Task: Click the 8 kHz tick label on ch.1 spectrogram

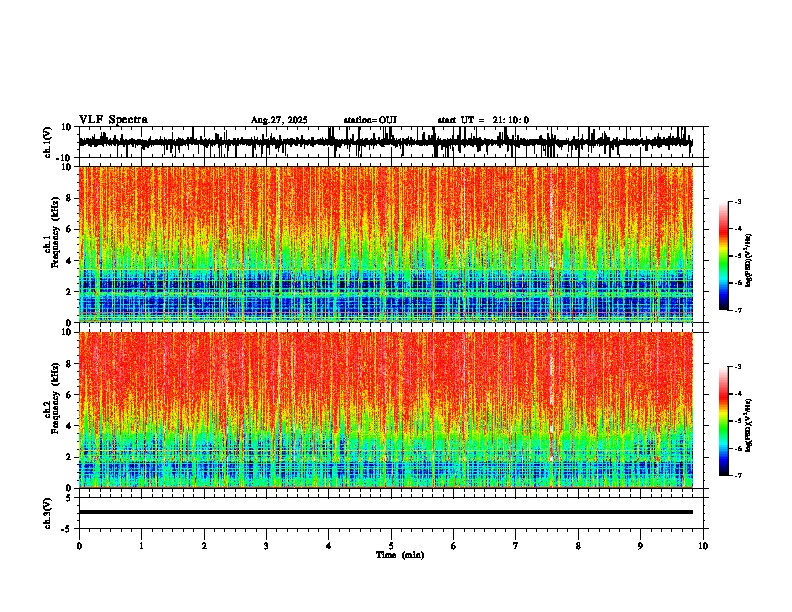Action: (x=69, y=198)
